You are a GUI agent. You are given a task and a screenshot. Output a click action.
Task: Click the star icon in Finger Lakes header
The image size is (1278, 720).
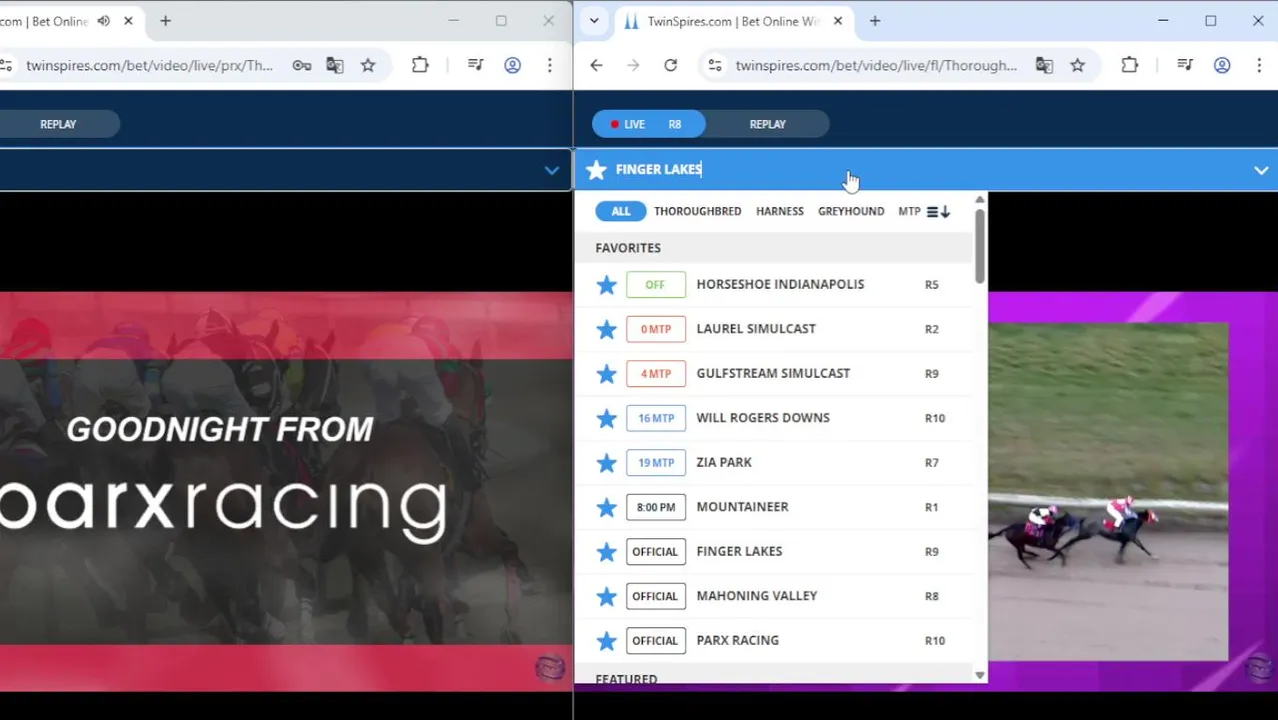pyautogui.click(x=596, y=169)
